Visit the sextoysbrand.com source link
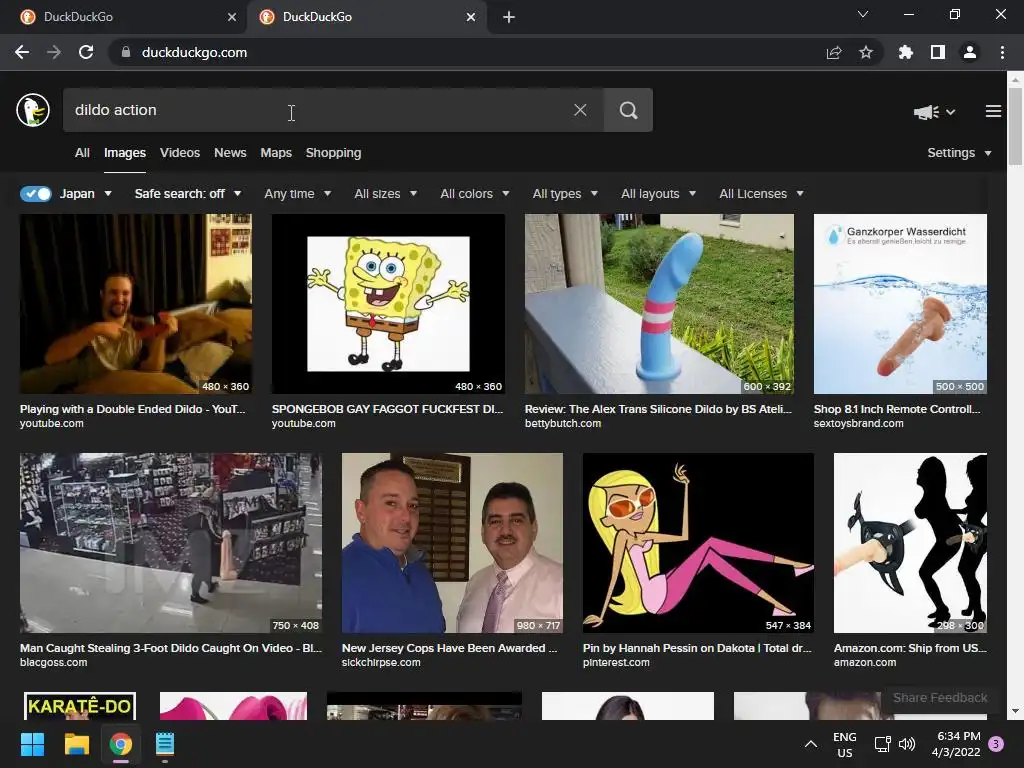 [x=859, y=423]
